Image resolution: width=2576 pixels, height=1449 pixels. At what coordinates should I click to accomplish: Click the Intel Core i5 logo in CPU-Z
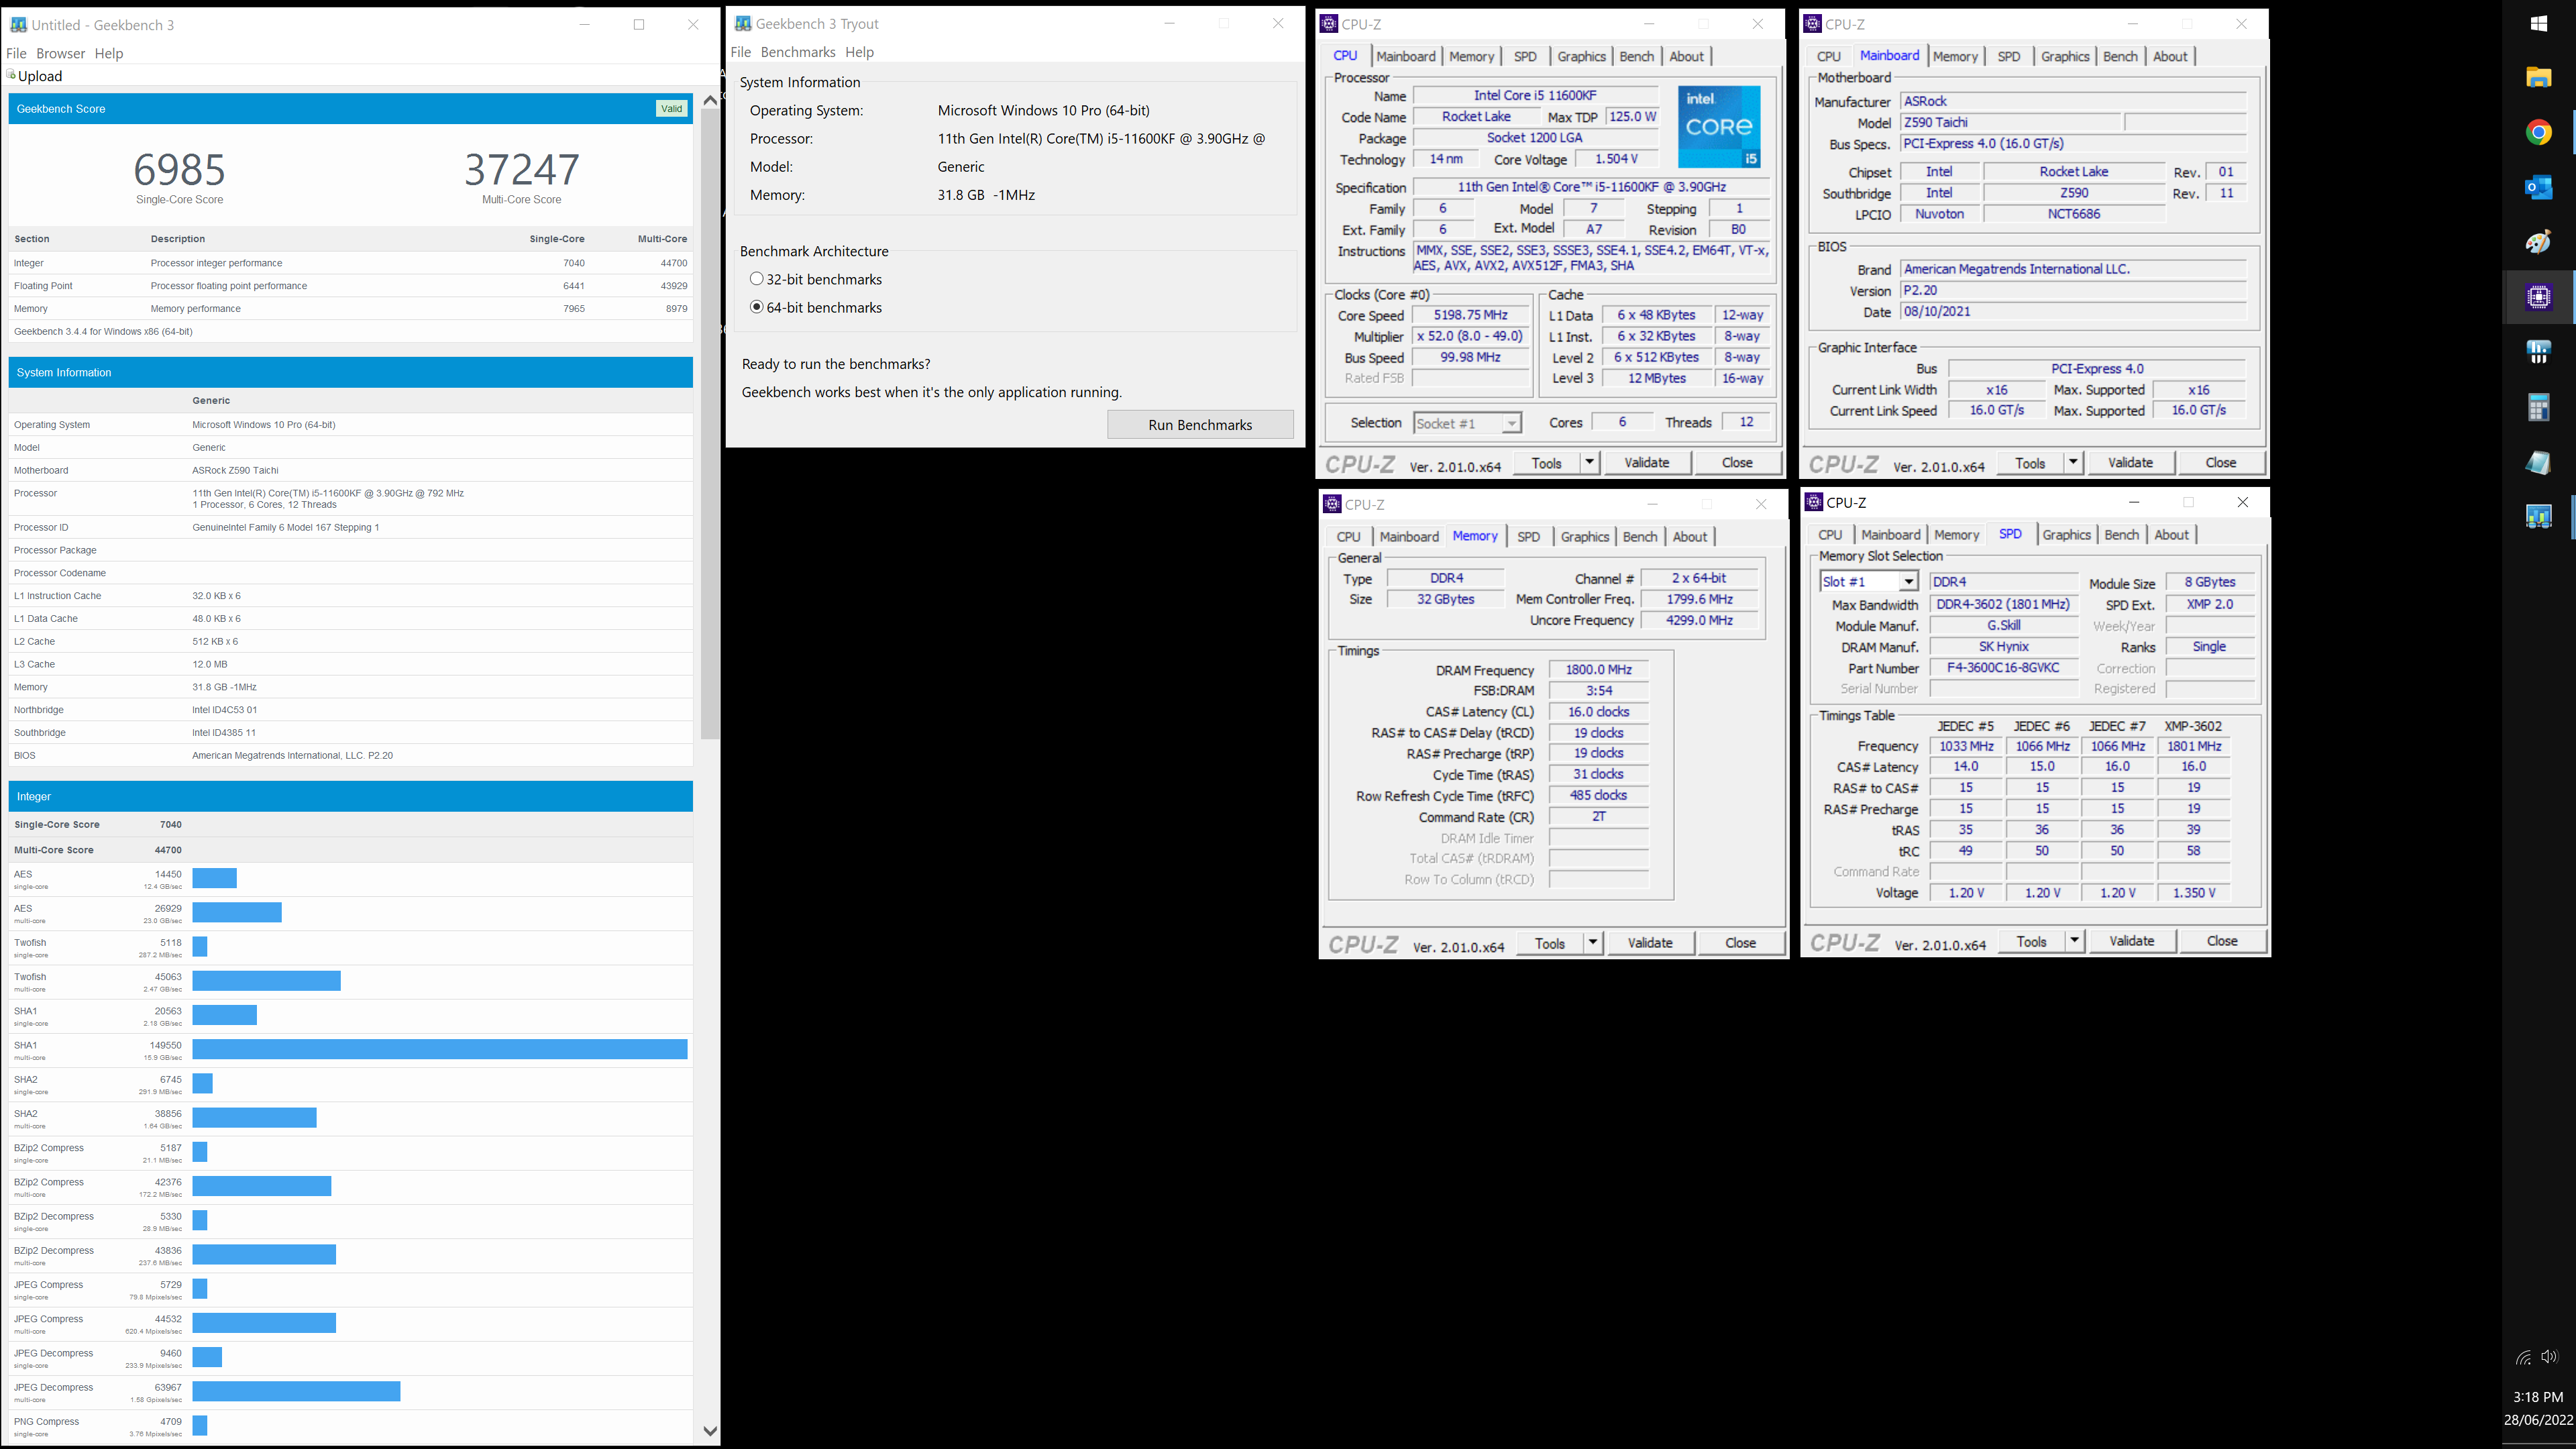[1719, 127]
